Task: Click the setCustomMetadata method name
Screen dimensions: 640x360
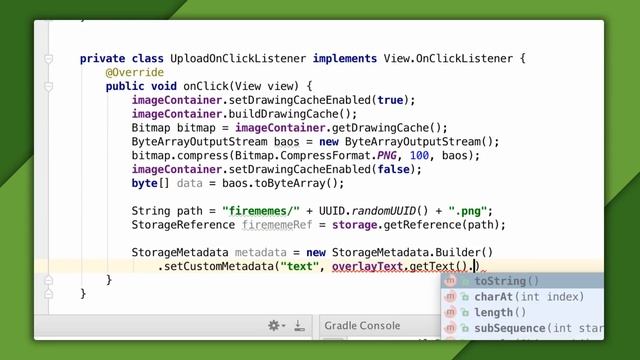Action: coord(219,267)
